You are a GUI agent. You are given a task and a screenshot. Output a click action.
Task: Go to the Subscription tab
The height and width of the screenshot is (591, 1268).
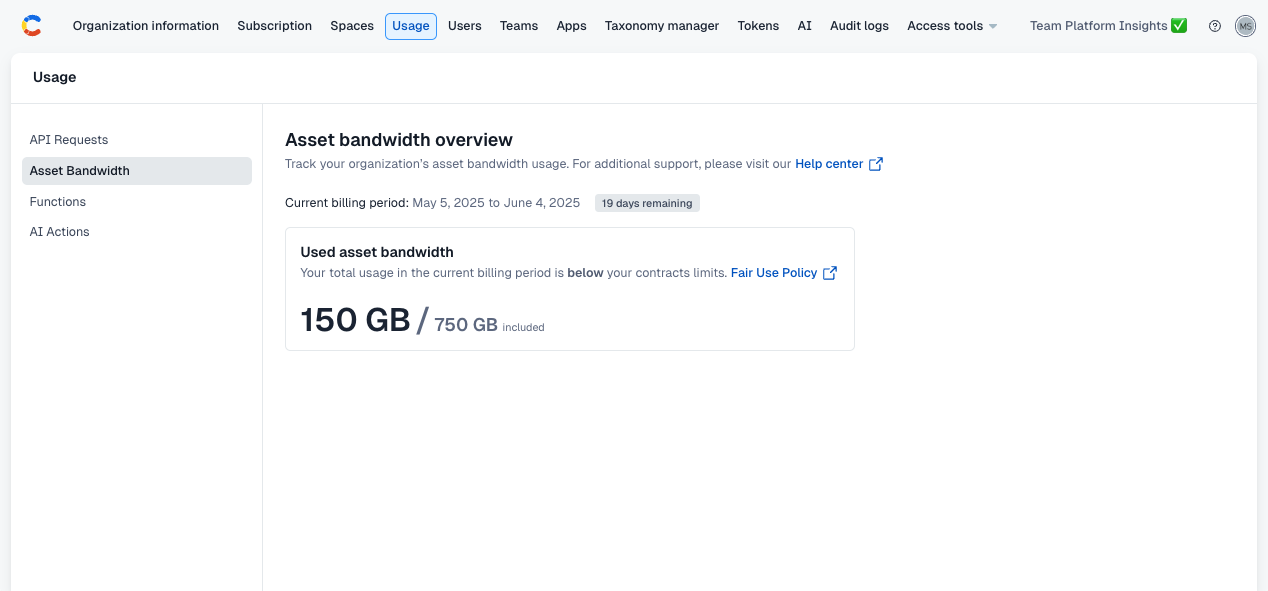pyautogui.click(x=275, y=26)
